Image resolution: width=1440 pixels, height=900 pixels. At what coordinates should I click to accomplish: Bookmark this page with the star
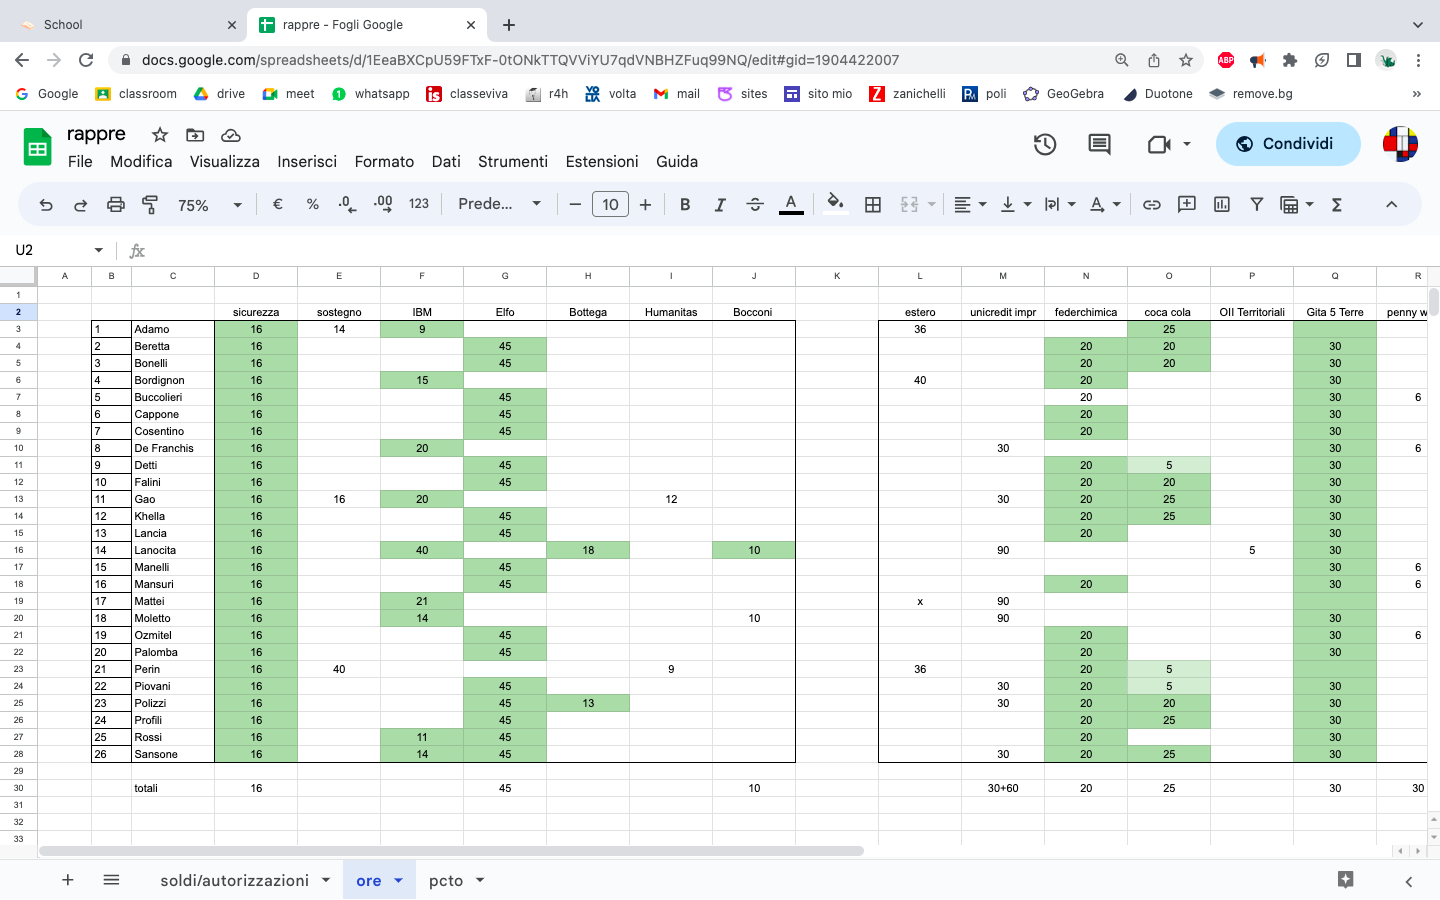pos(1186,60)
